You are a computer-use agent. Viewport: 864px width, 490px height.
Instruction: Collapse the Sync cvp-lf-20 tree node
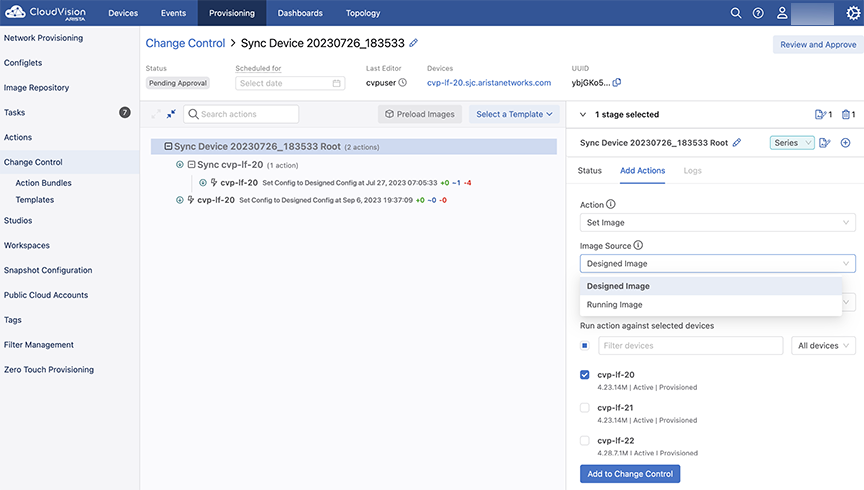point(191,165)
